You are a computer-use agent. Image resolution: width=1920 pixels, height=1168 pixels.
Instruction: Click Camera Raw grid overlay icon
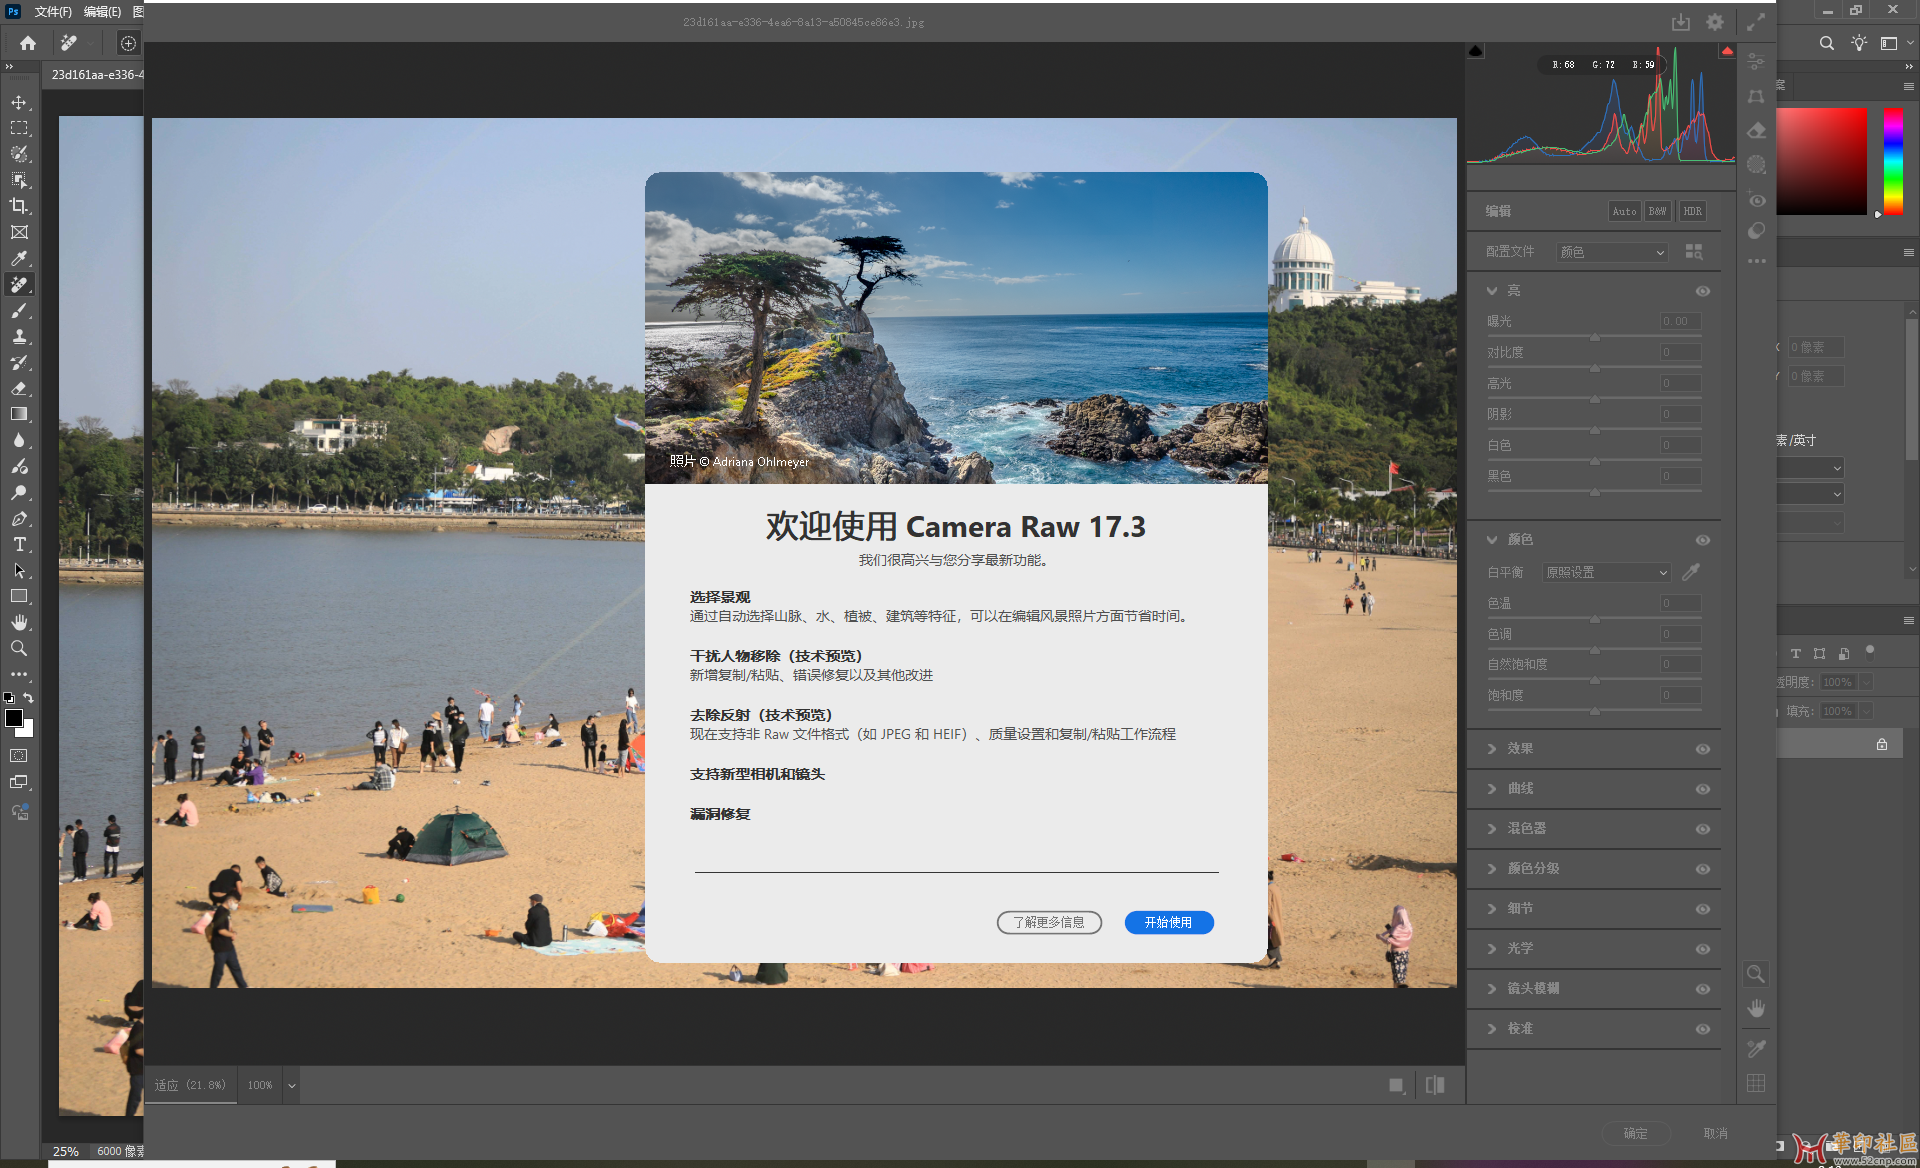(1756, 1084)
